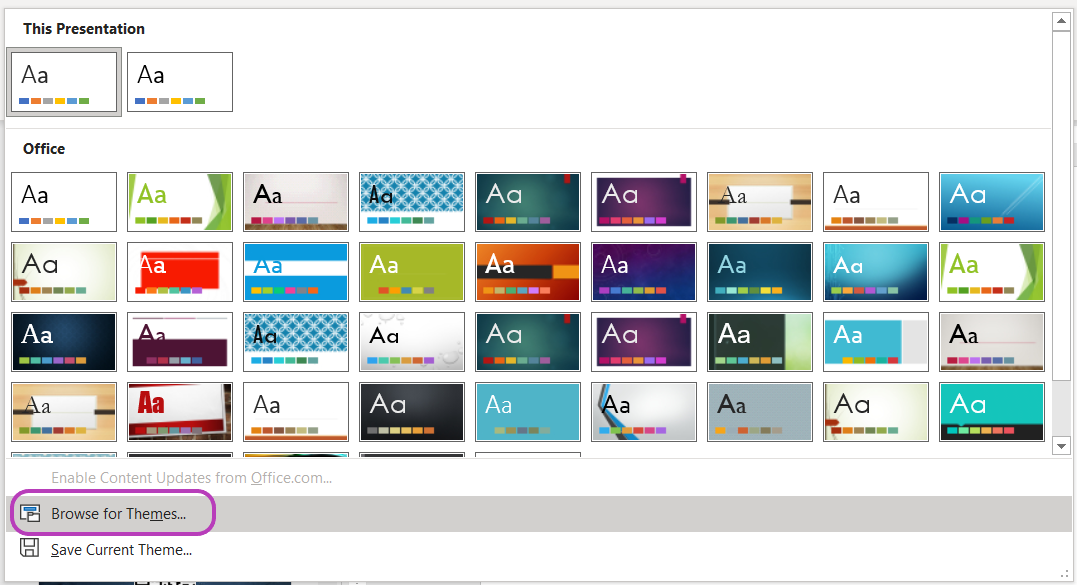Image resolution: width=1077 pixels, height=585 pixels.
Task: Click the This Presentation section heading
Action: (84, 29)
